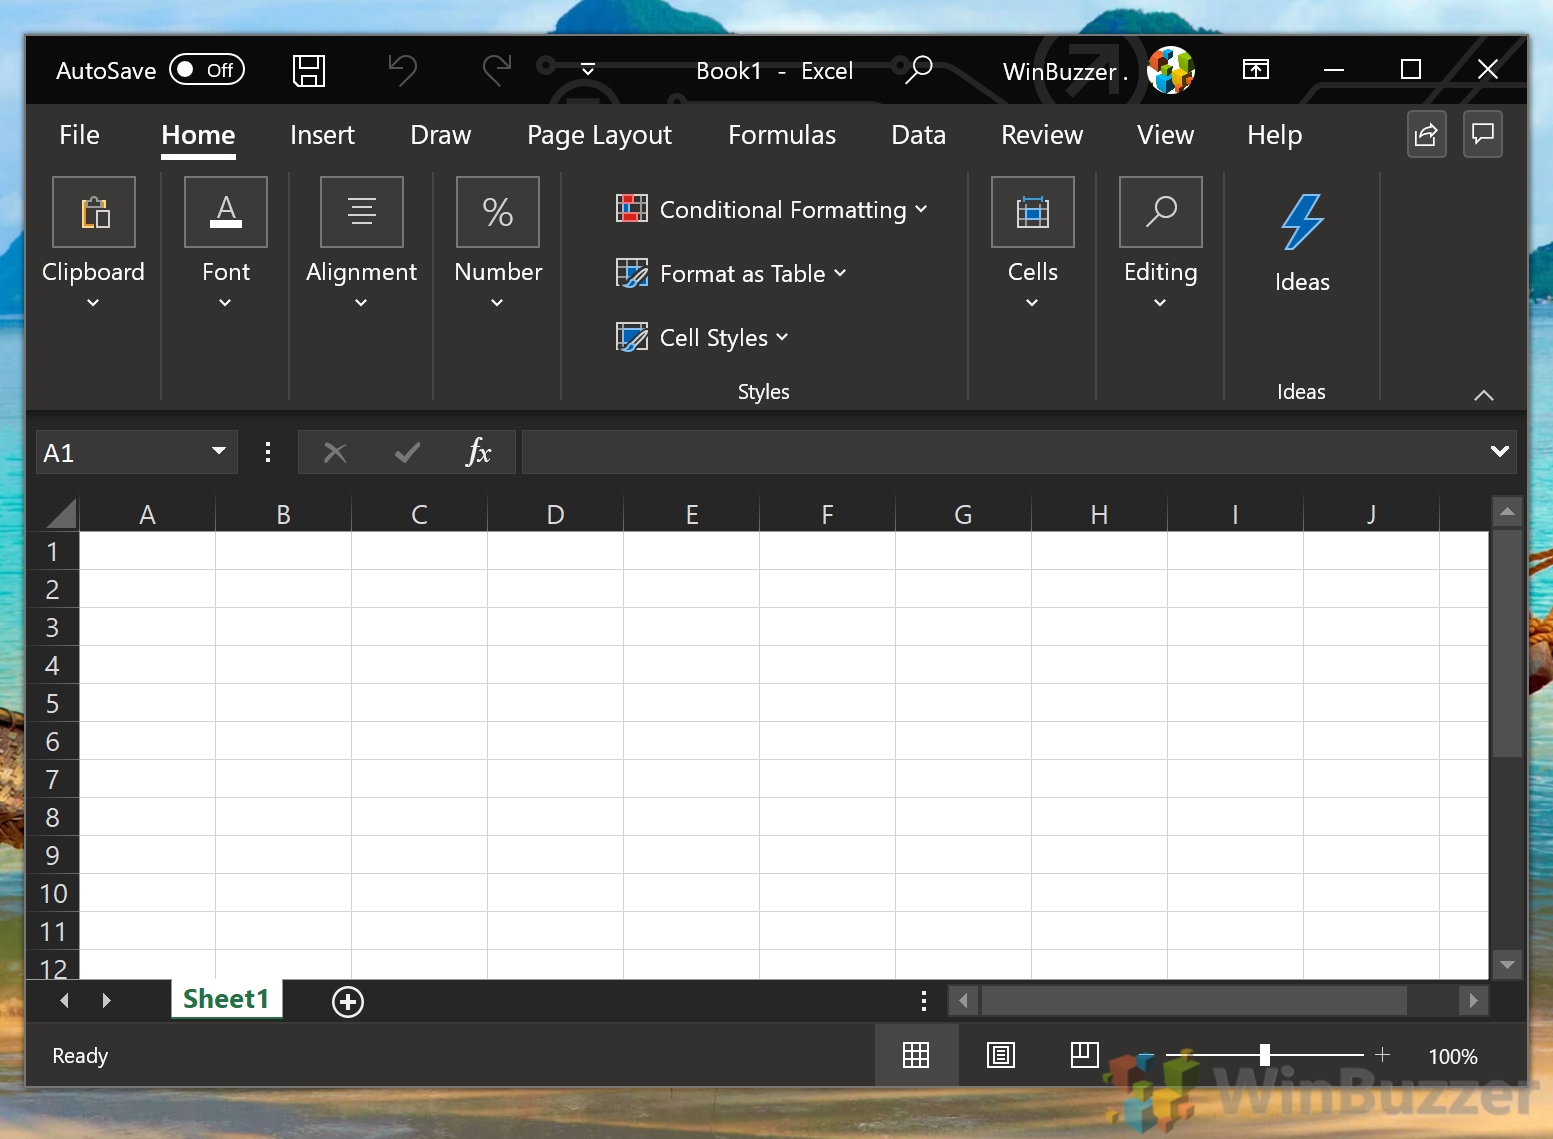Switch to the Insert tab

coord(322,135)
